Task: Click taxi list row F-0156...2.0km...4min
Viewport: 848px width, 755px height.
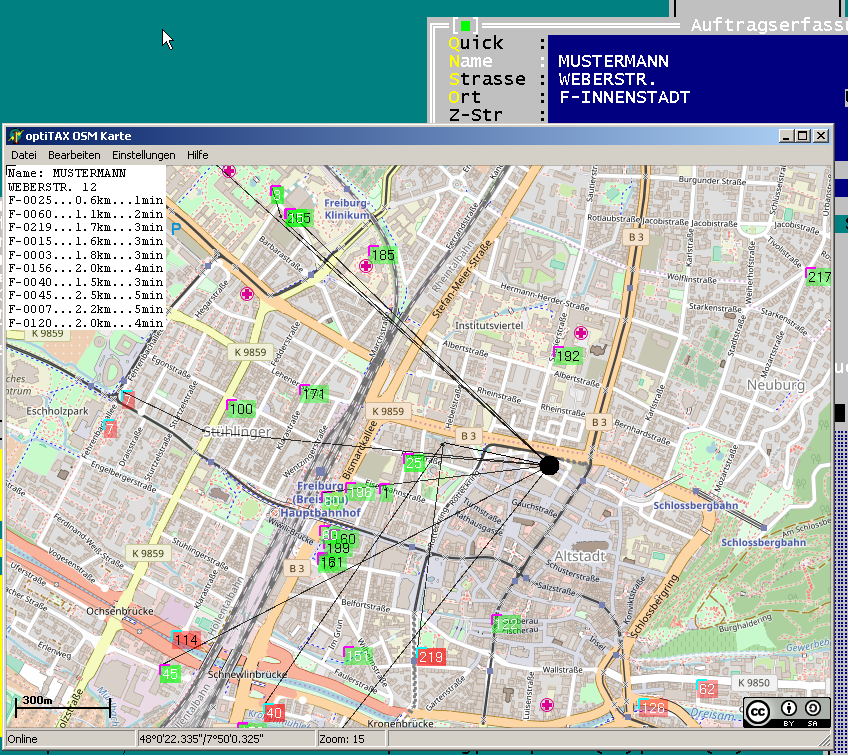Action: click(85, 268)
